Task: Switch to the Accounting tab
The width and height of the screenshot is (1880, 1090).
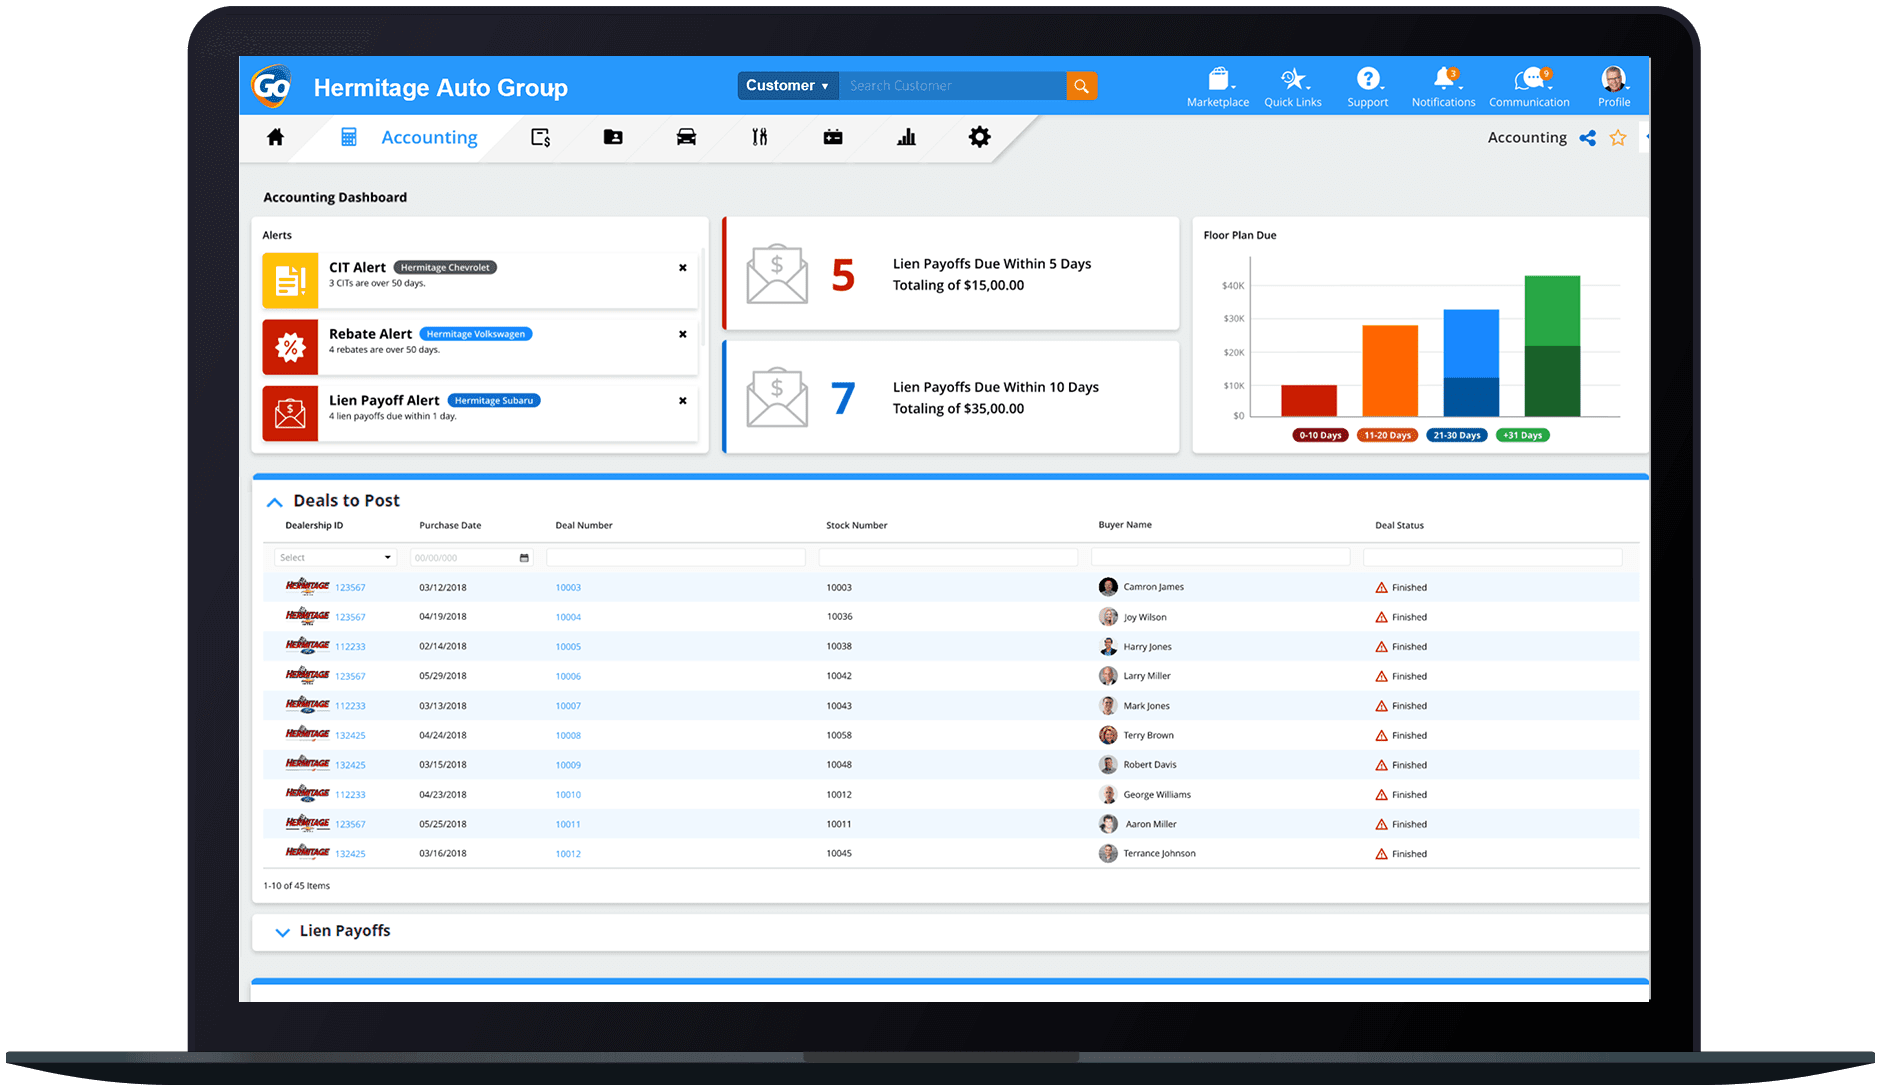Action: point(428,137)
